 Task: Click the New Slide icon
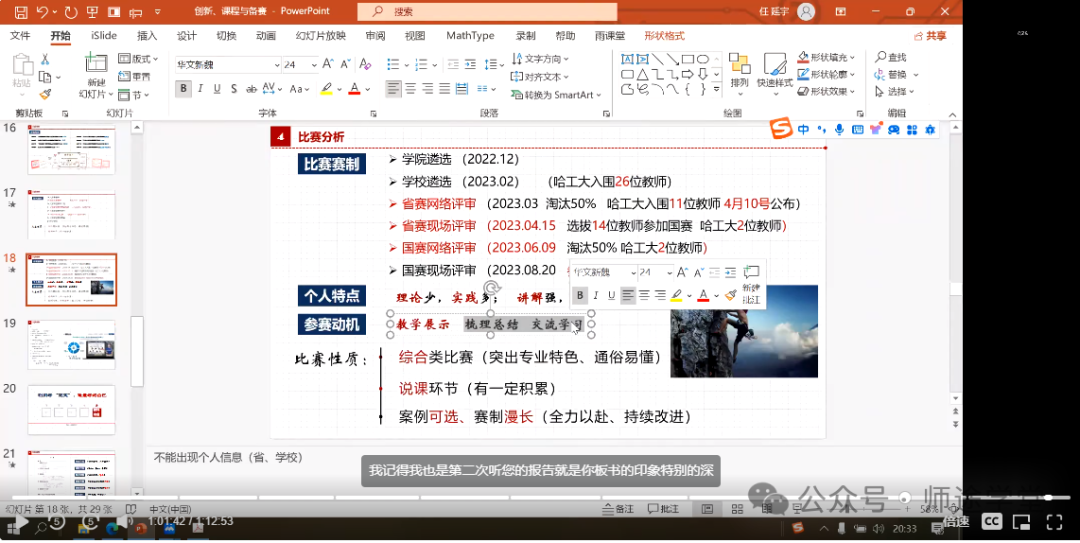pyautogui.click(x=96, y=63)
